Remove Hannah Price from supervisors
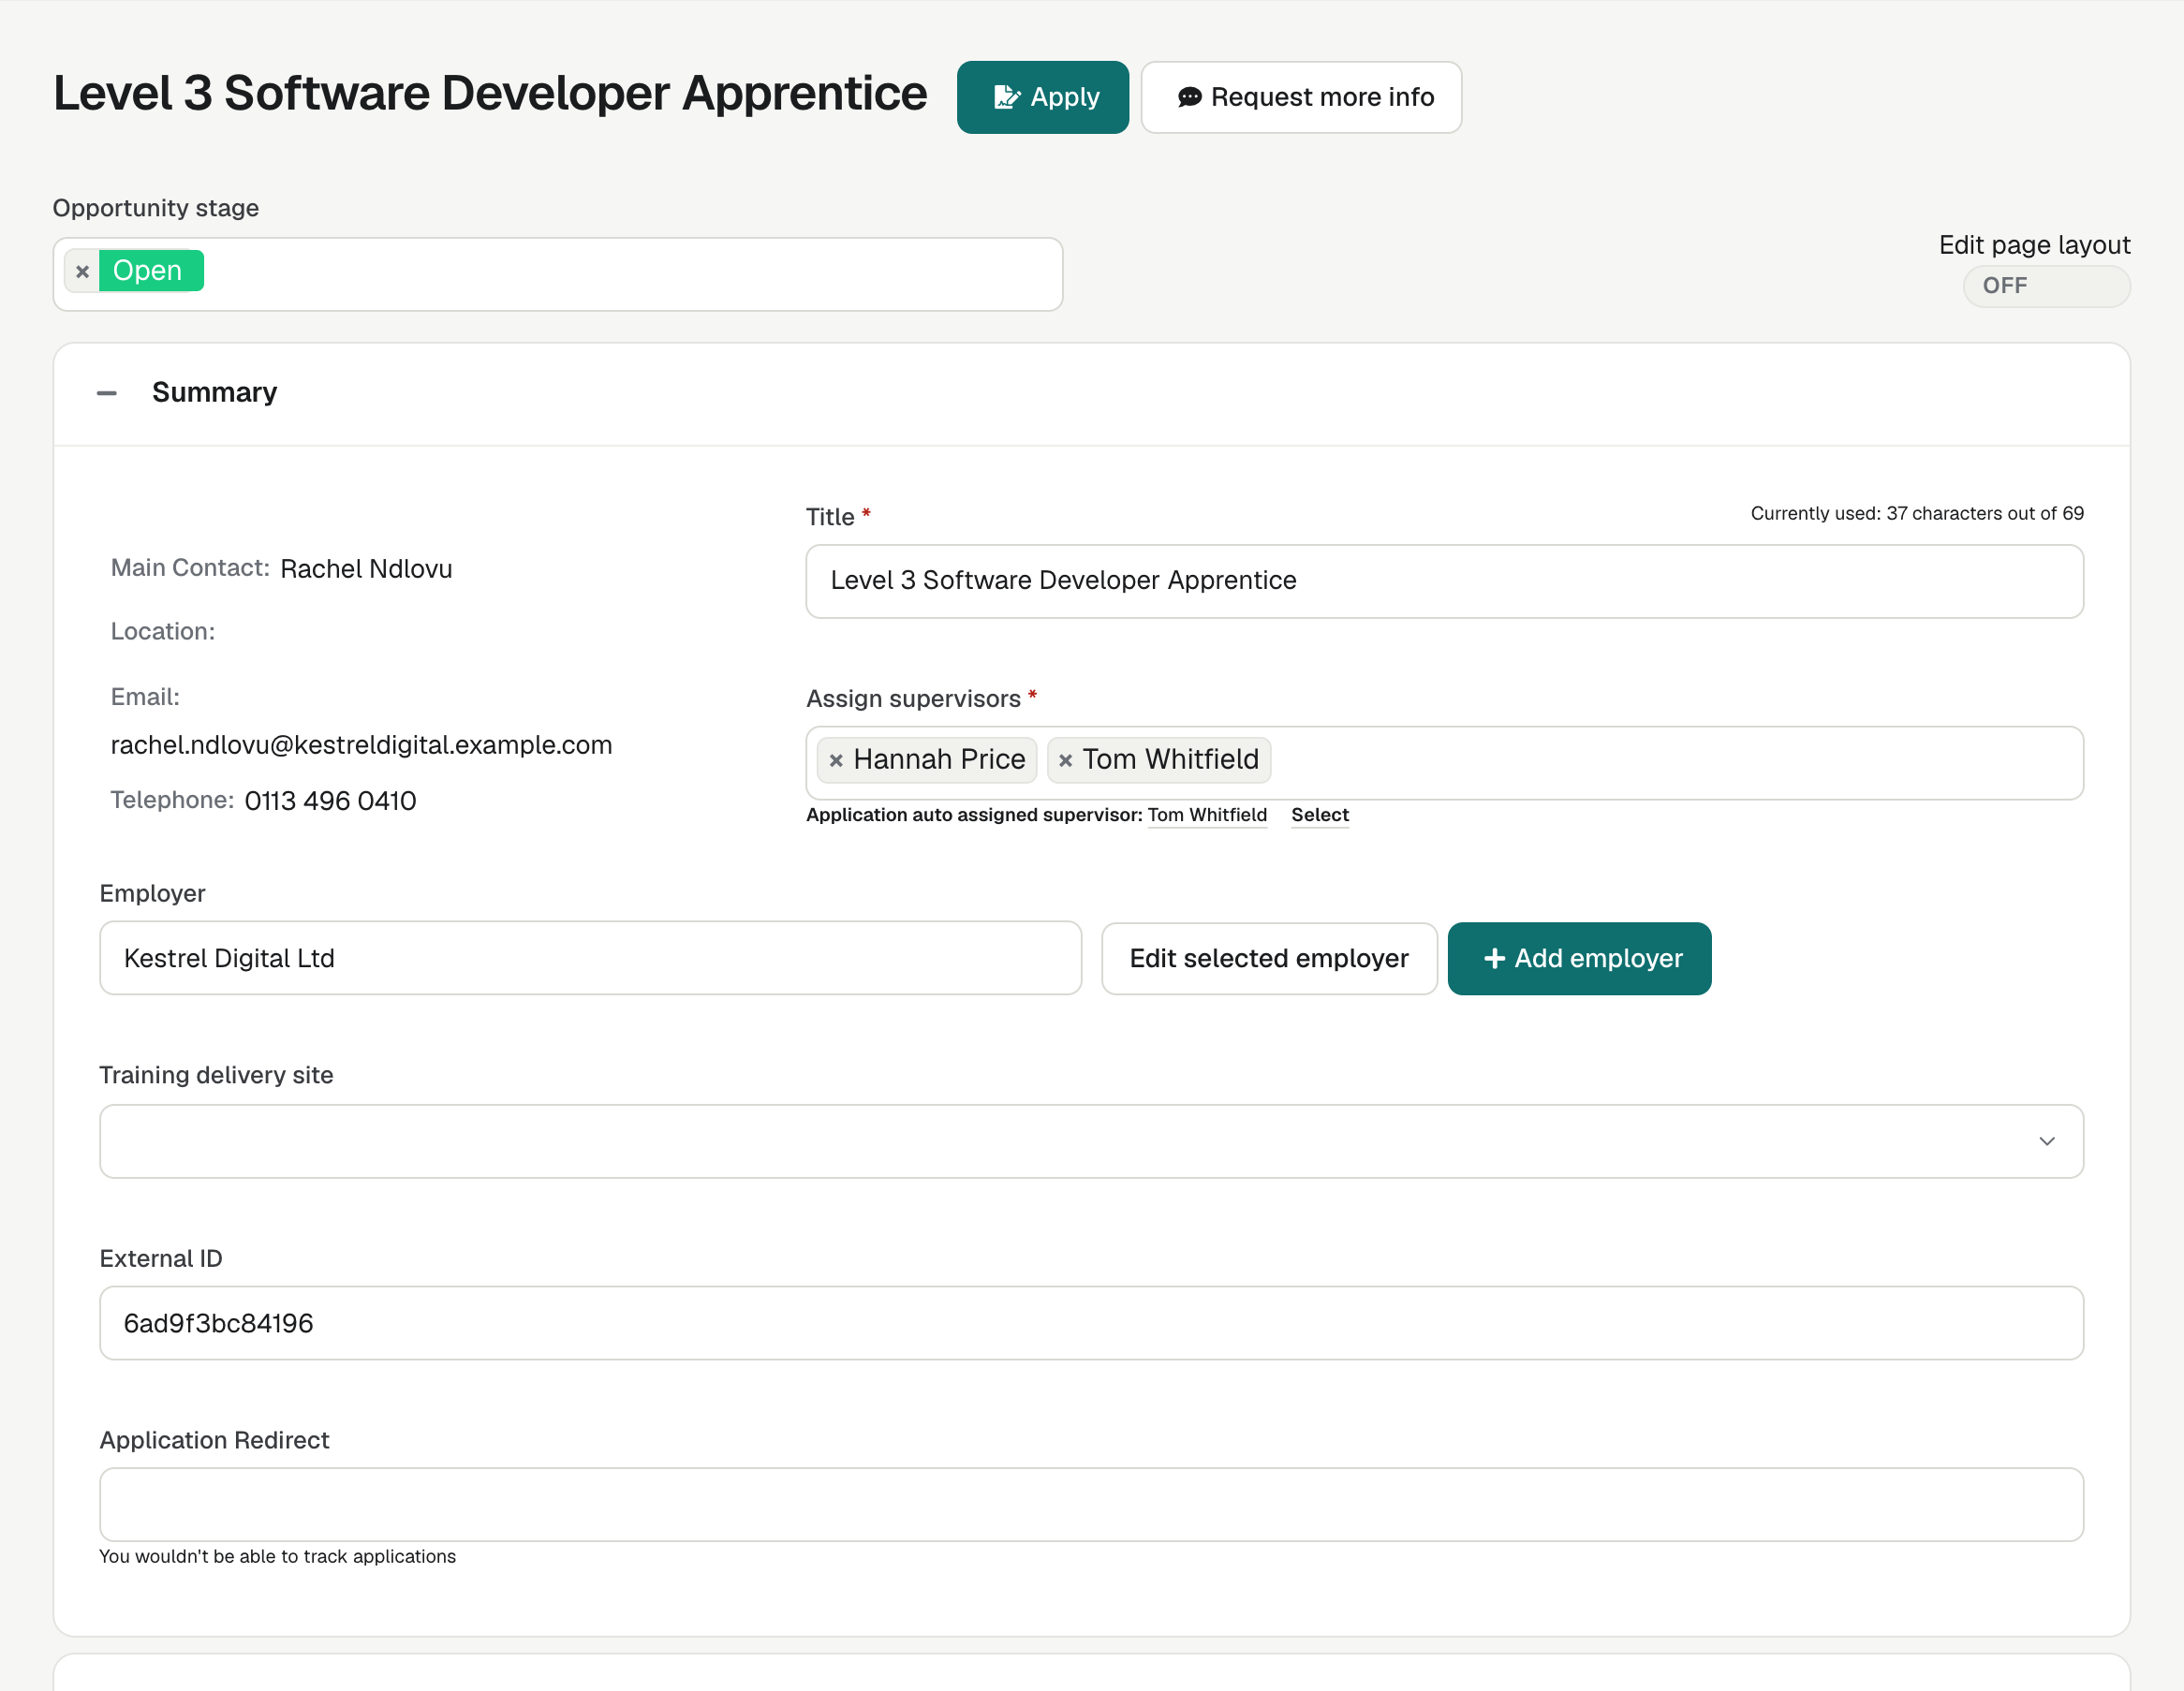 click(x=836, y=760)
